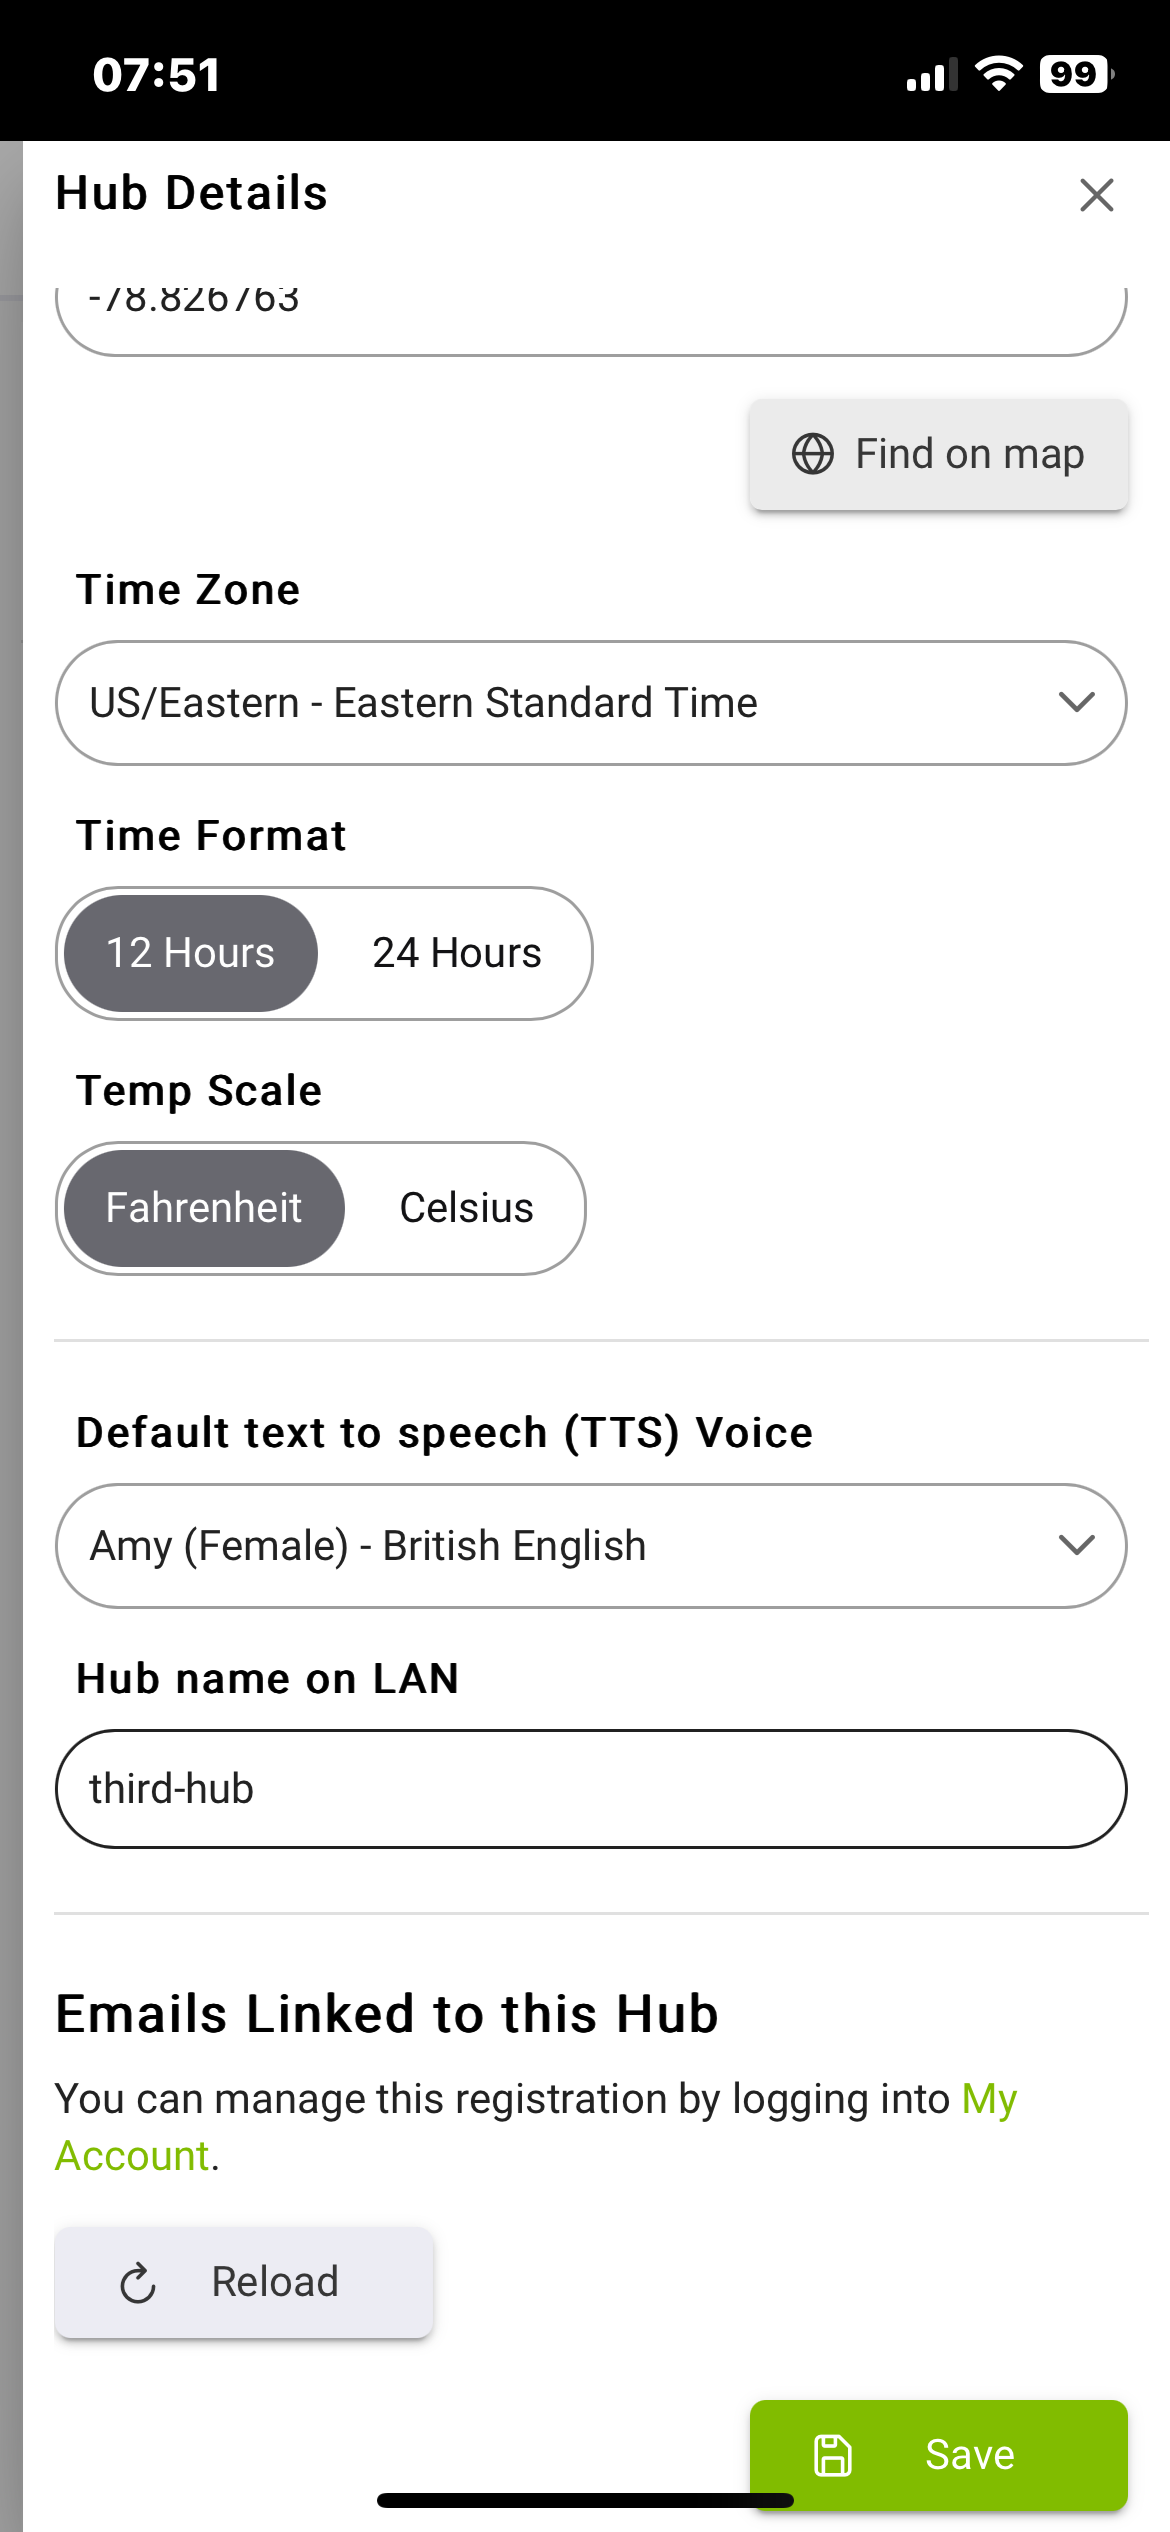
Task: Tap the battery indicator icon
Action: tap(1076, 74)
